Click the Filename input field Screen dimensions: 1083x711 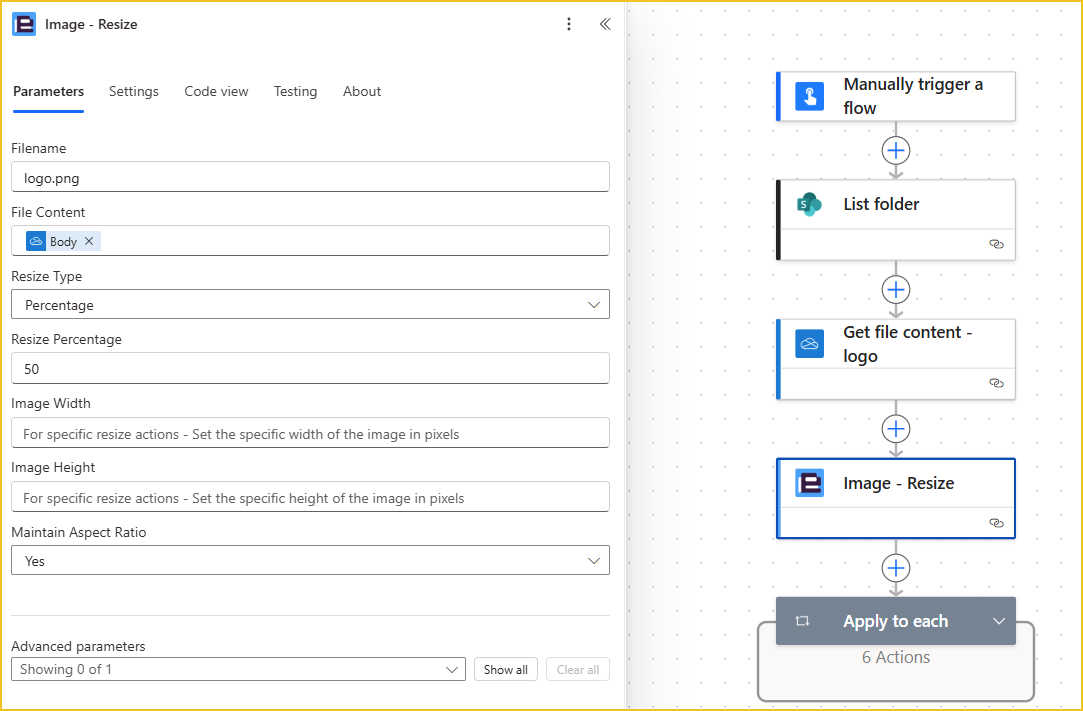[x=310, y=177]
